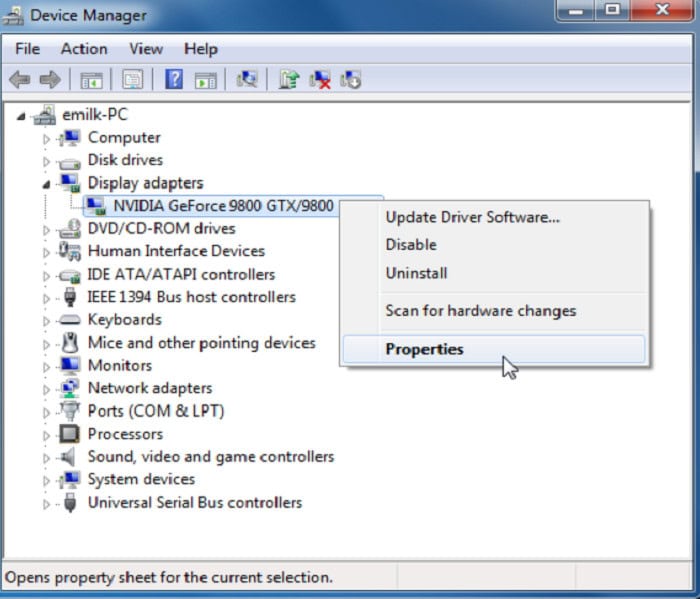700x599 pixels.
Task: Click the System devices category icon
Action: (70, 479)
